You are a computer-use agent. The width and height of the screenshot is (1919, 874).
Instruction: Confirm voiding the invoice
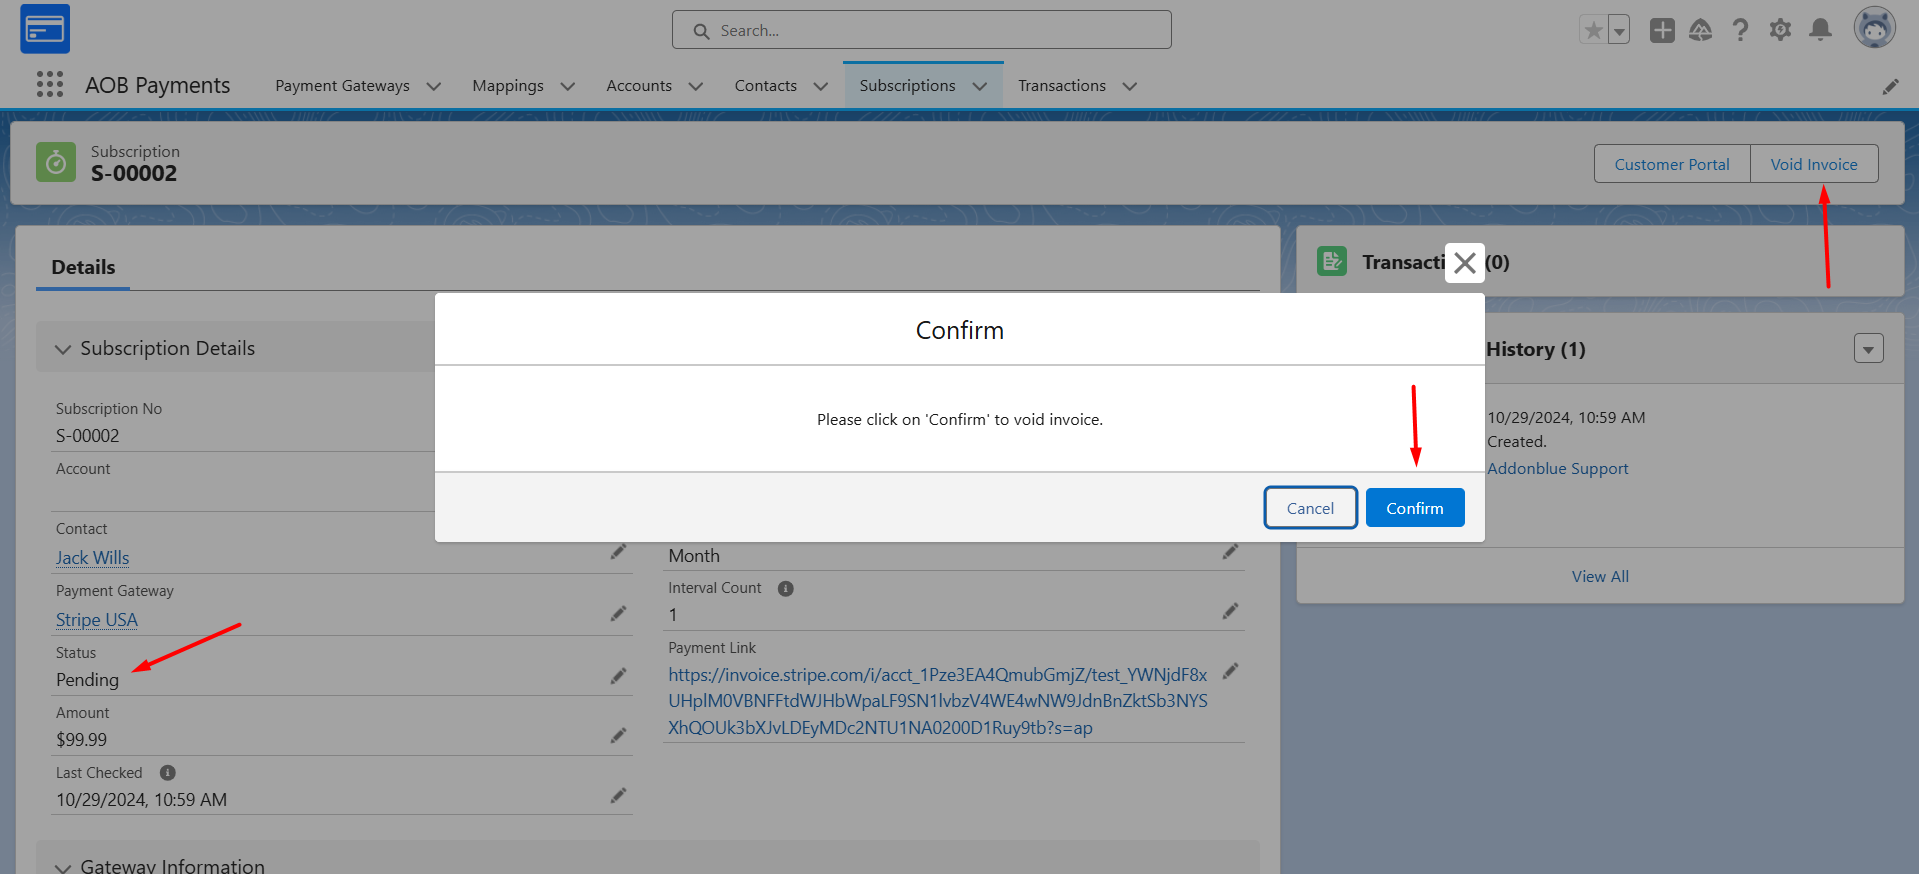click(x=1415, y=508)
